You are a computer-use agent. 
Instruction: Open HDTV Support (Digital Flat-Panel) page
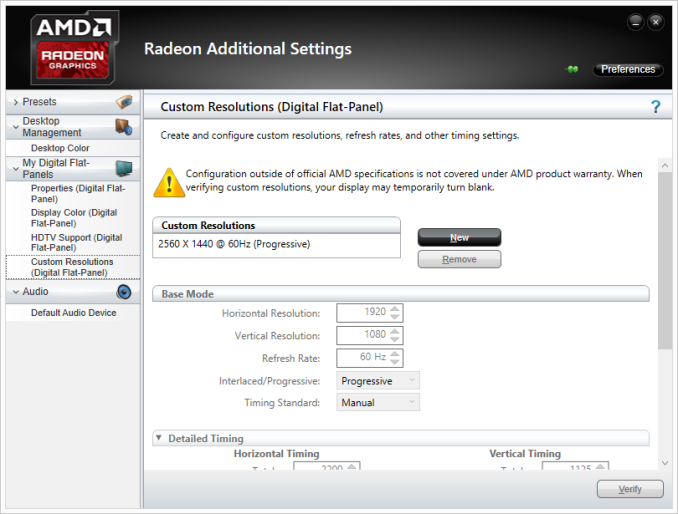pyautogui.click(x=77, y=243)
